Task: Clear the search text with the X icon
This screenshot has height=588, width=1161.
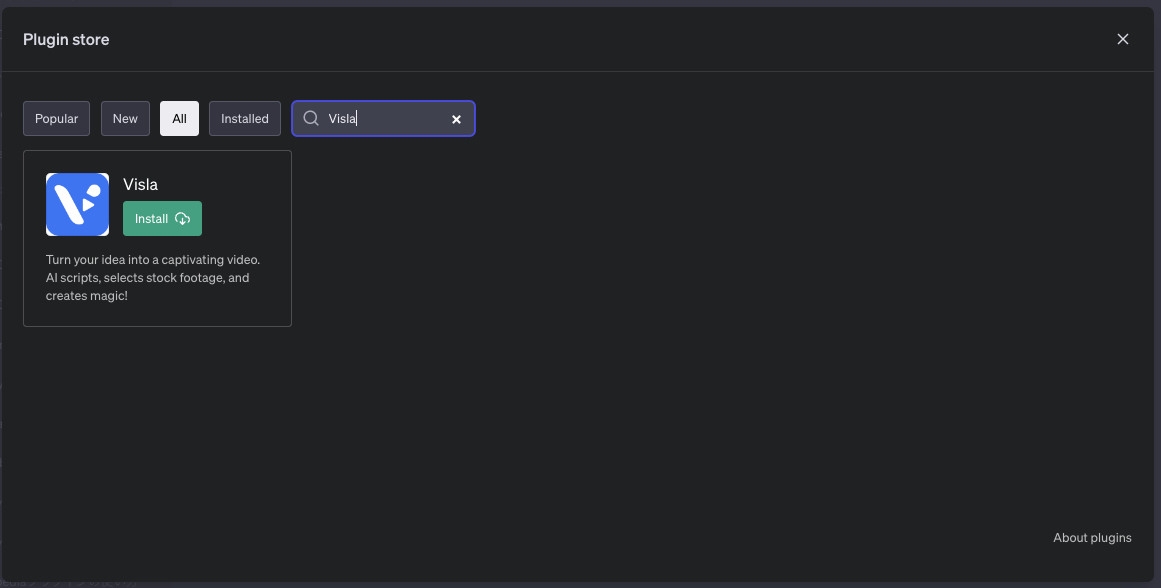Action: click(x=456, y=119)
